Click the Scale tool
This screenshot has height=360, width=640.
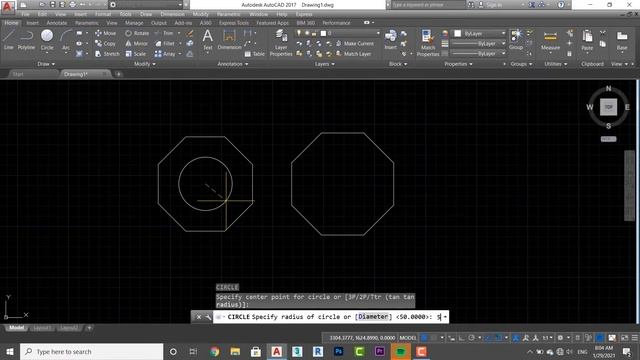click(136, 54)
